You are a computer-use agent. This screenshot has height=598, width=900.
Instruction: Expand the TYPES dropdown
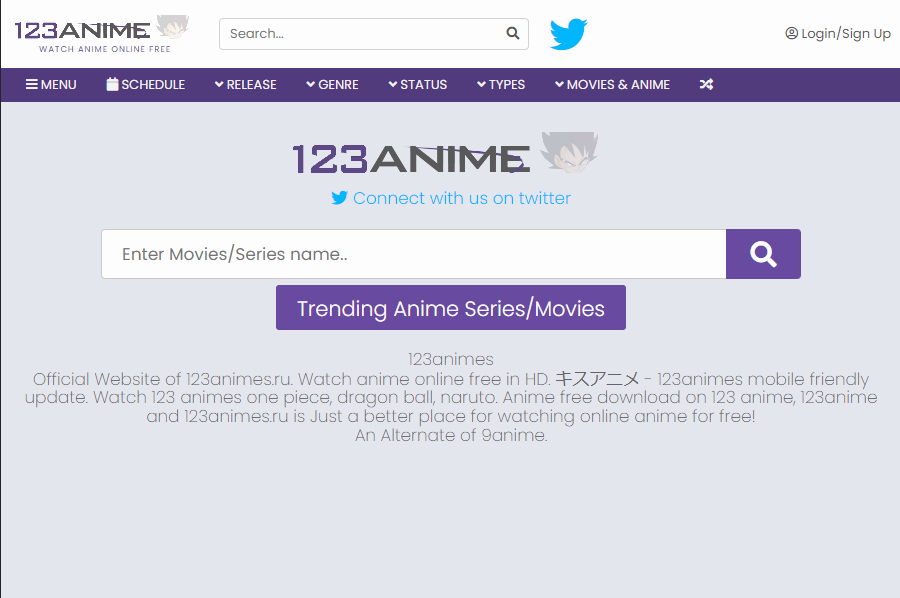pyautogui.click(x=501, y=84)
